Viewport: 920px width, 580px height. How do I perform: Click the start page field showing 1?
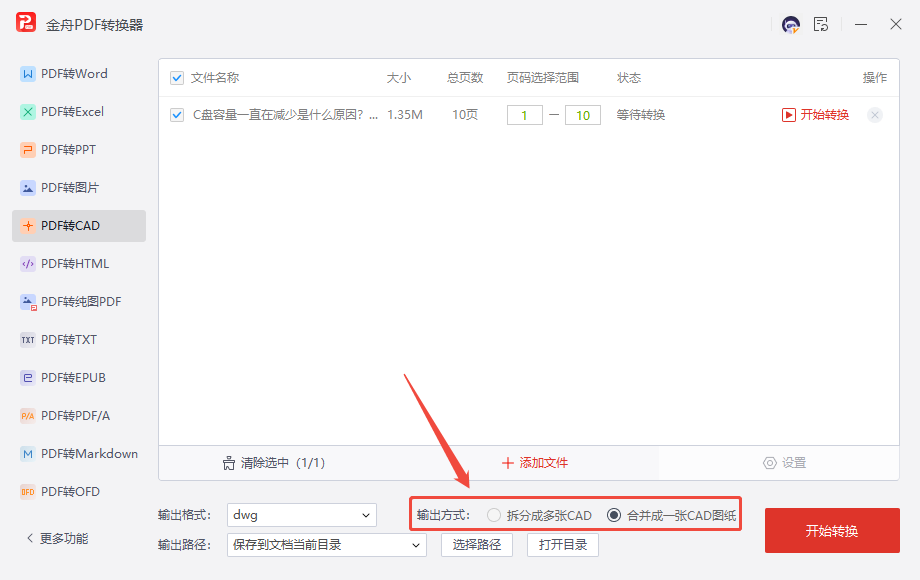(525, 116)
